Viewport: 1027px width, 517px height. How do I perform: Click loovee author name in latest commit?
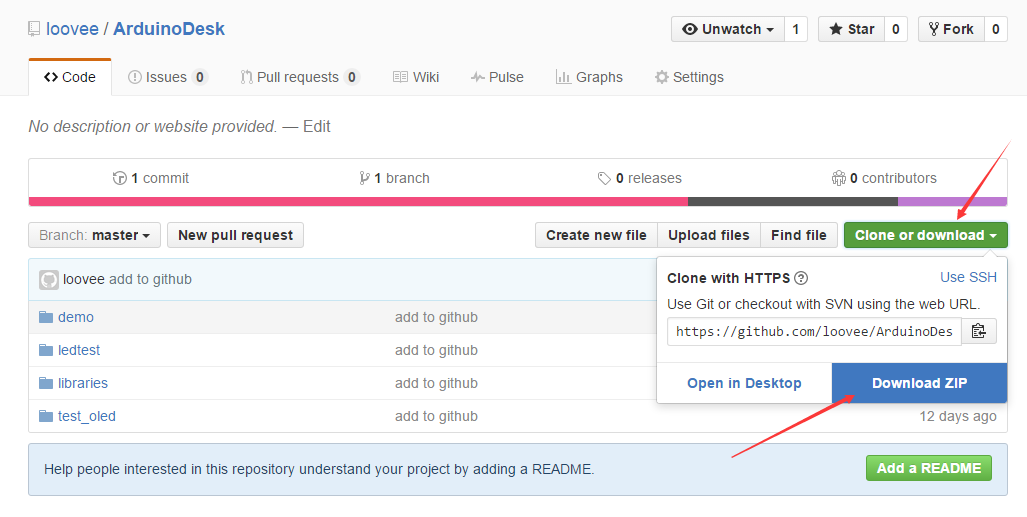(x=84, y=279)
